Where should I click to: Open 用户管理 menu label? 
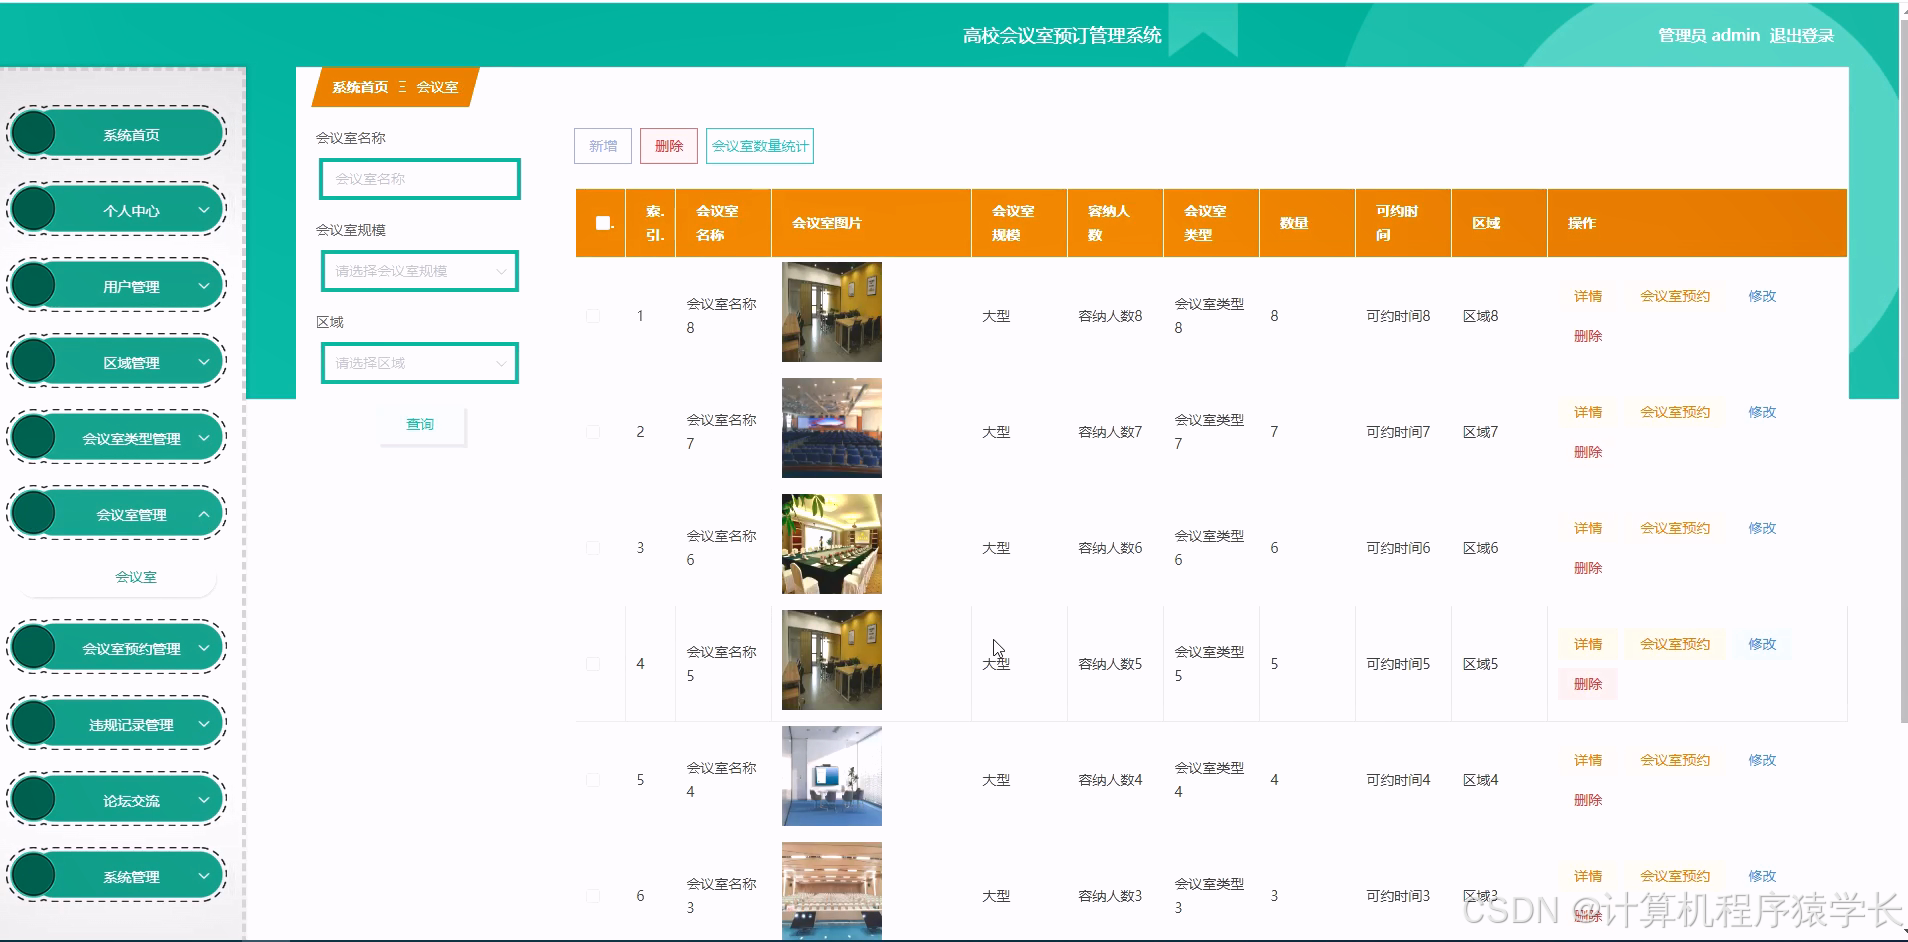click(x=131, y=287)
